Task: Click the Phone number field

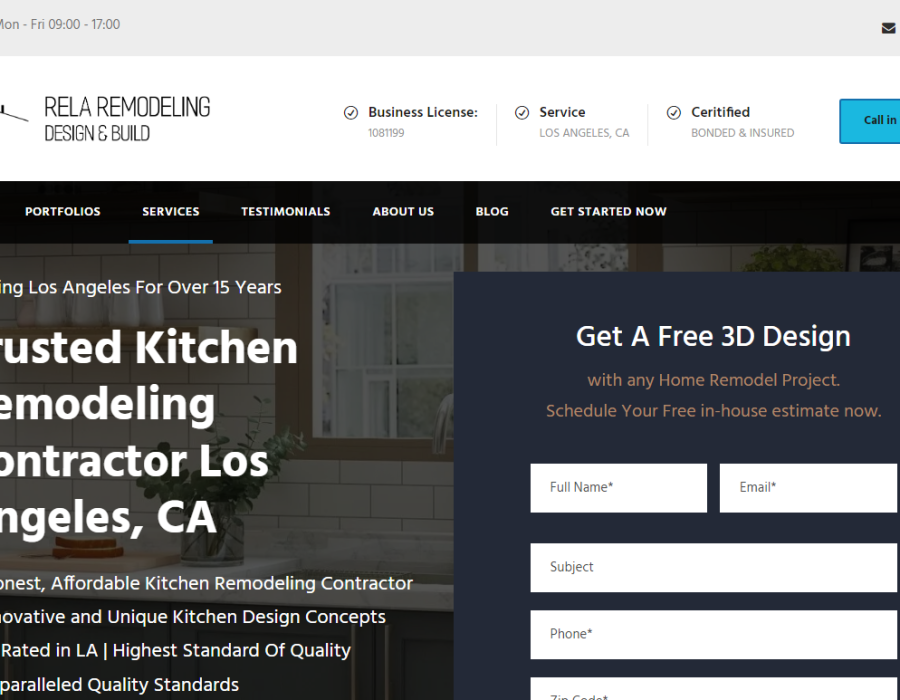Action: coord(713,634)
